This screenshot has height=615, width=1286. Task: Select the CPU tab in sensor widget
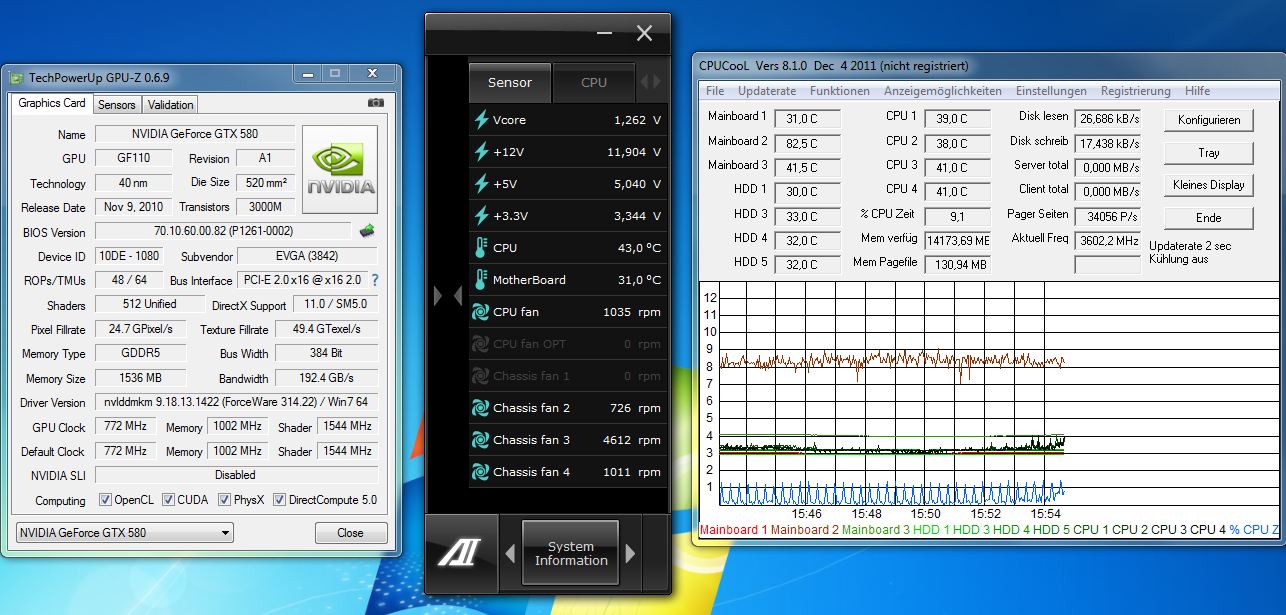tap(594, 83)
